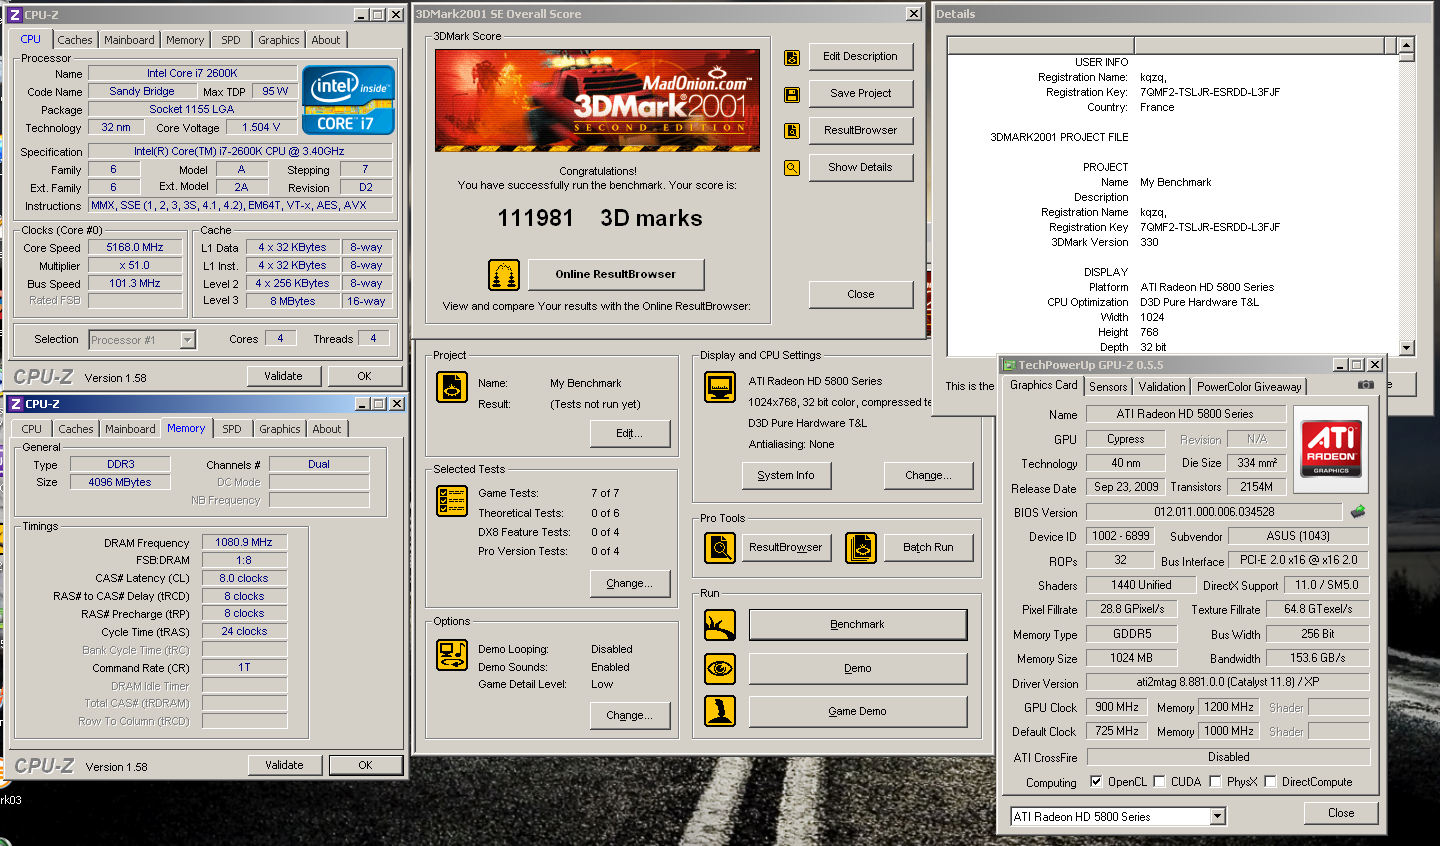Toggle the OpenCL checkbox in GPU-Z
The width and height of the screenshot is (1440, 846).
[1096, 782]
